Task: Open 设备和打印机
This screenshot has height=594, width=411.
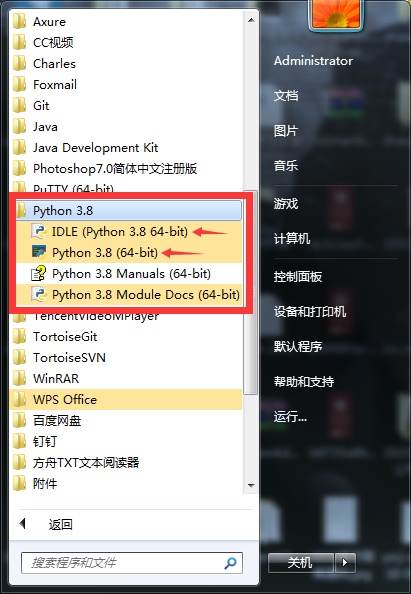Action: (x=310, y=311)
